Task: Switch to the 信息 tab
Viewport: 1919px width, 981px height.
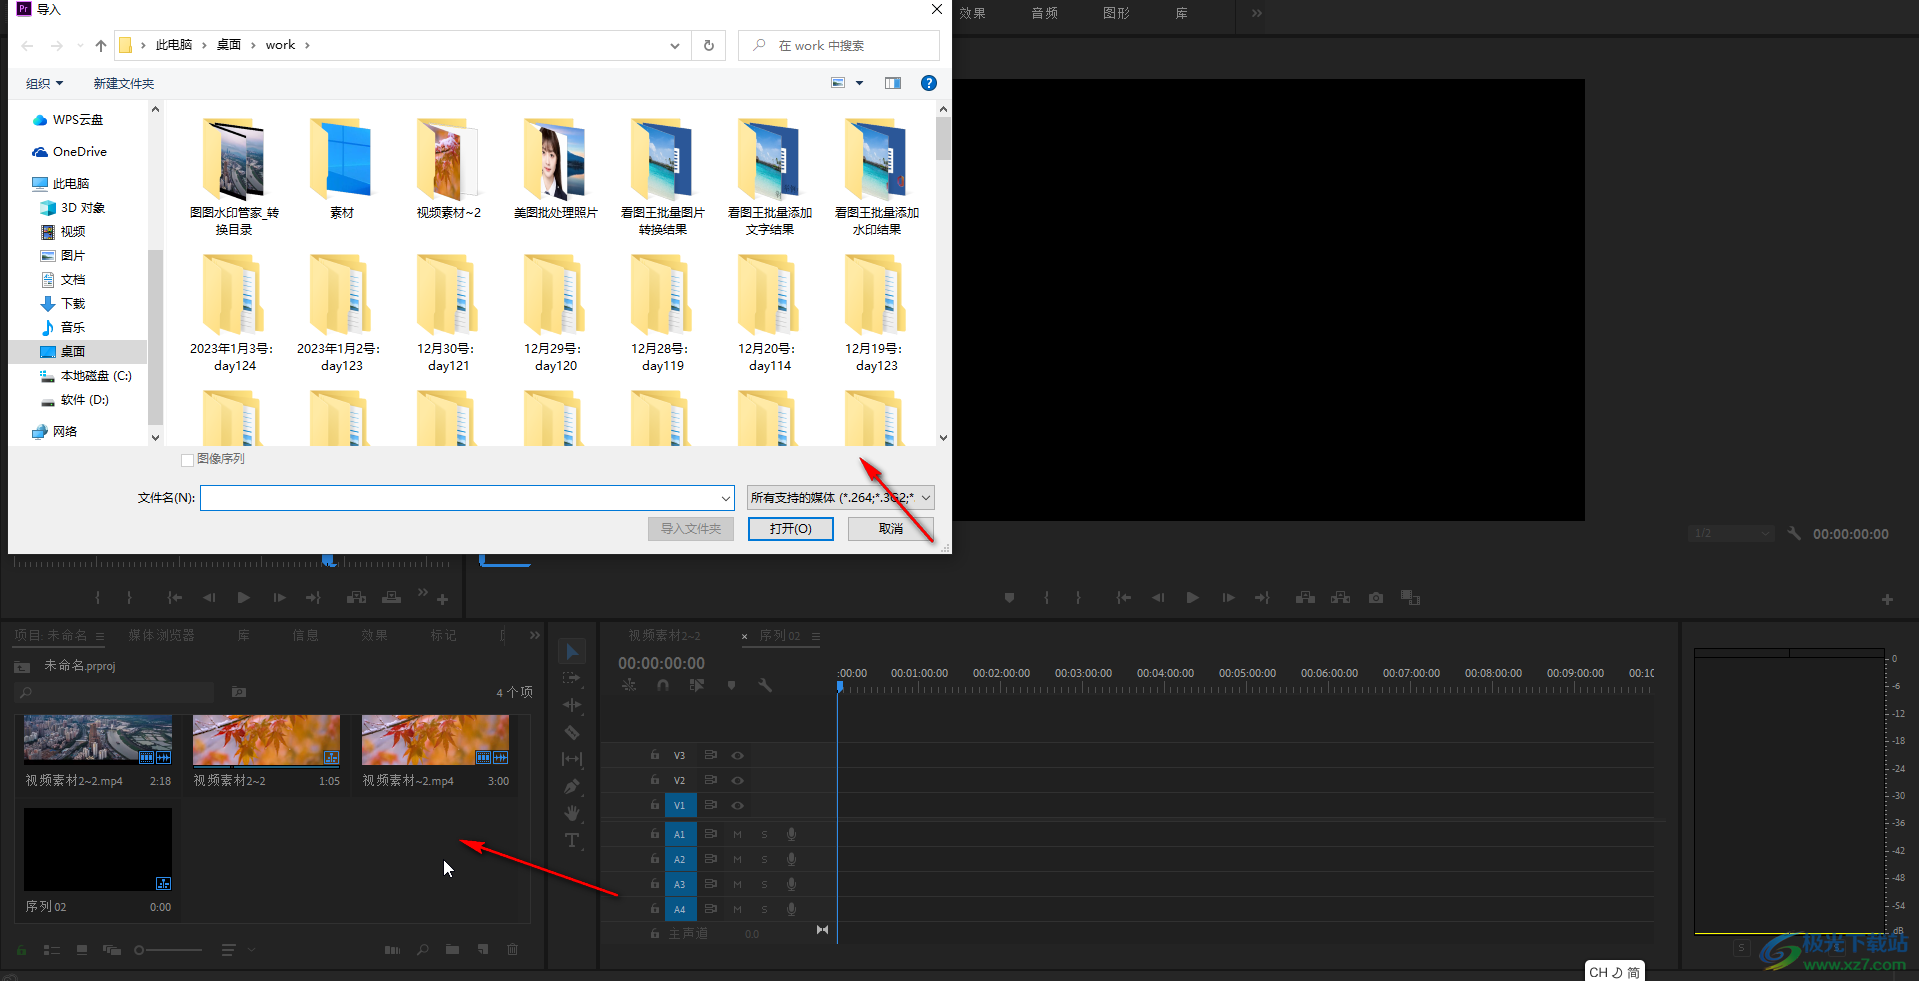Action: tap(305, 636)
